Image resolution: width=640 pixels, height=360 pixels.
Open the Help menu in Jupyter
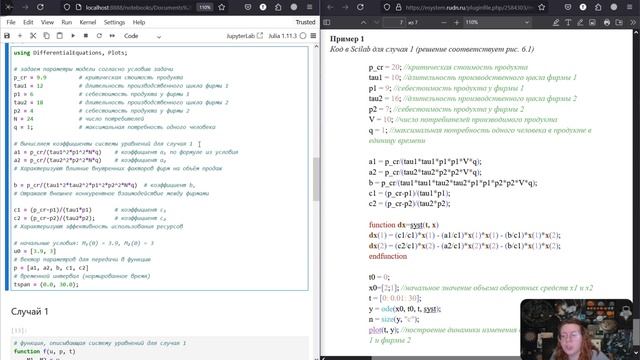pos(139,22)
